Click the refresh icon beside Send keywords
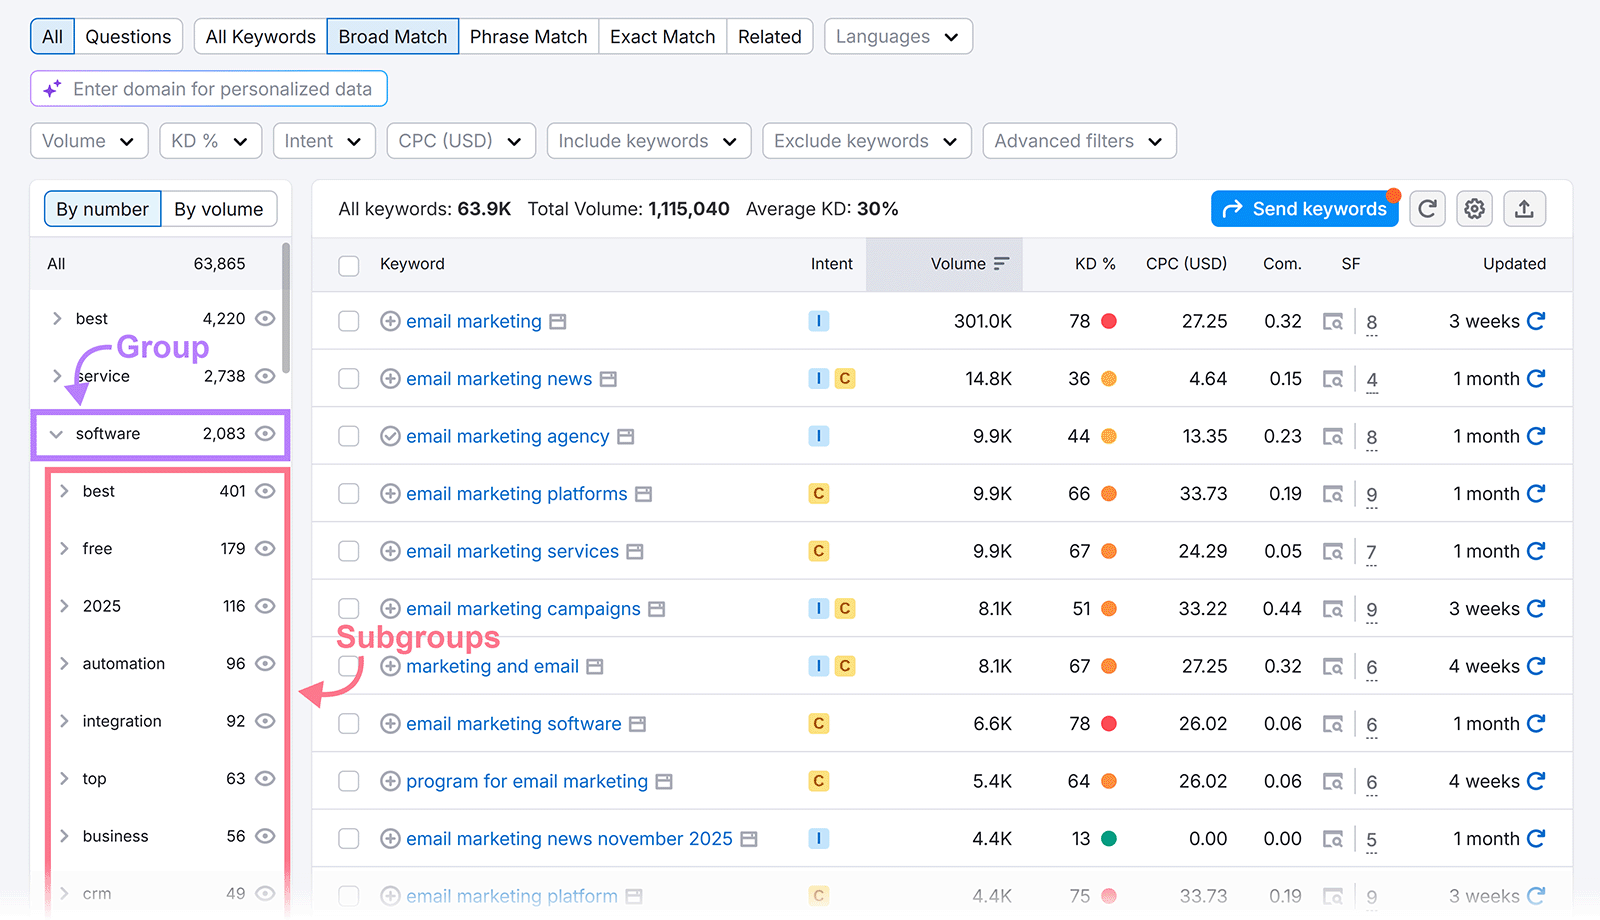The height and width of the screenshot is (920, 1600). (1428, 208)
